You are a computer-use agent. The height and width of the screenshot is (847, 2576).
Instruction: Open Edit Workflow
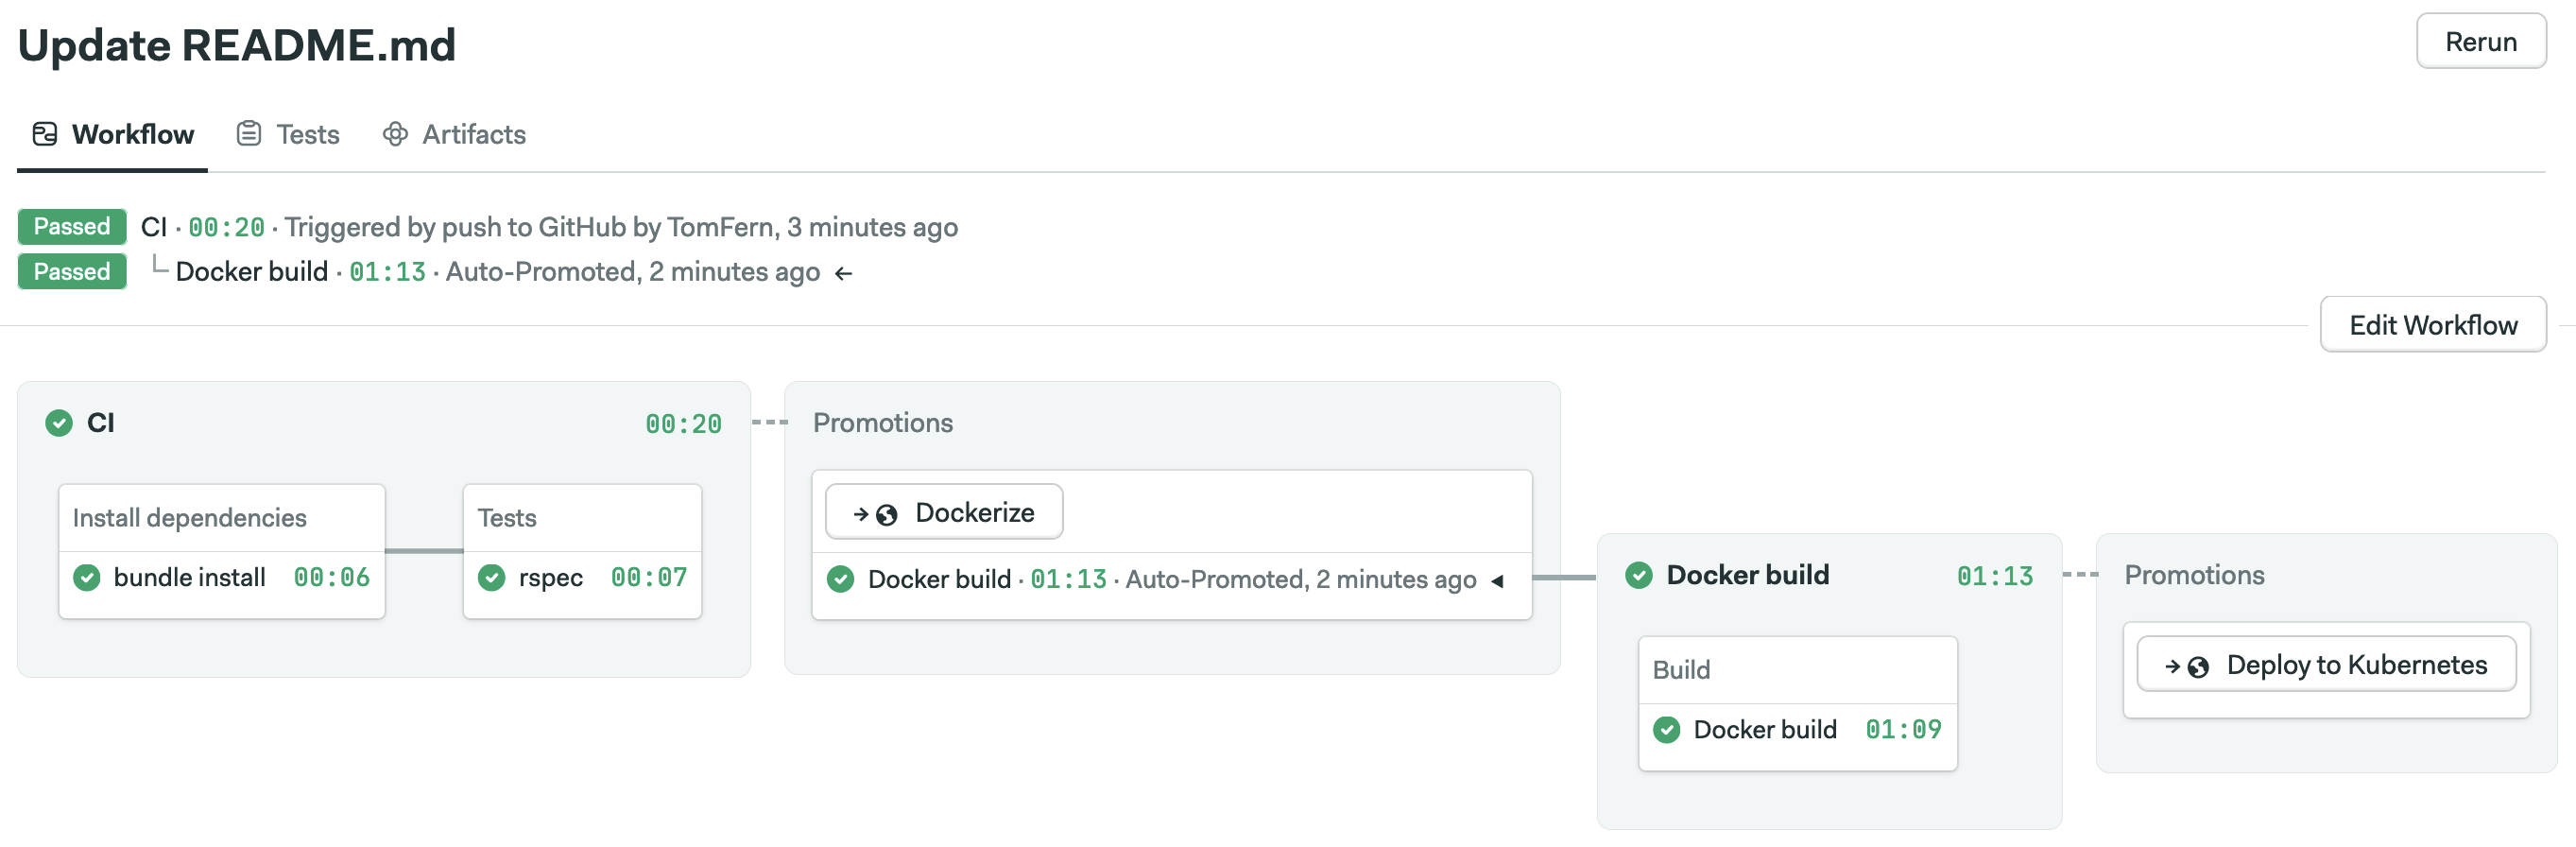[2432, 325]
